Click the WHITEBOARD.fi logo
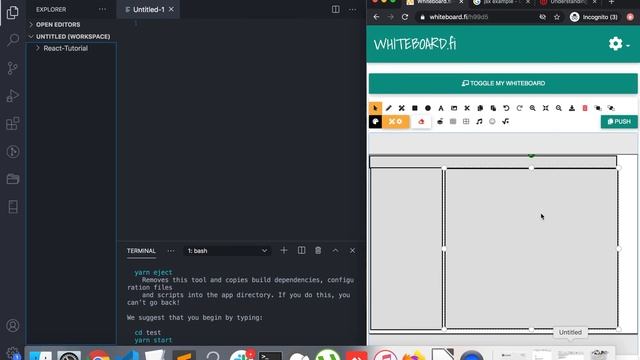 (x=415, y=44)
